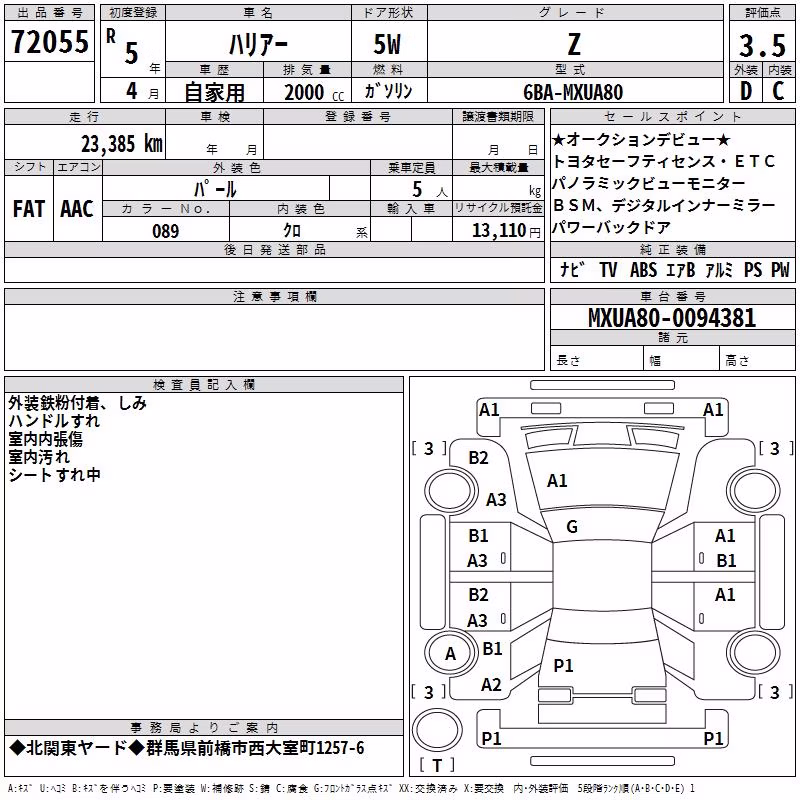This screenshot has height=800, width=800.
Task: Select the ABS equipment label
Action: (x=643, y=269)
